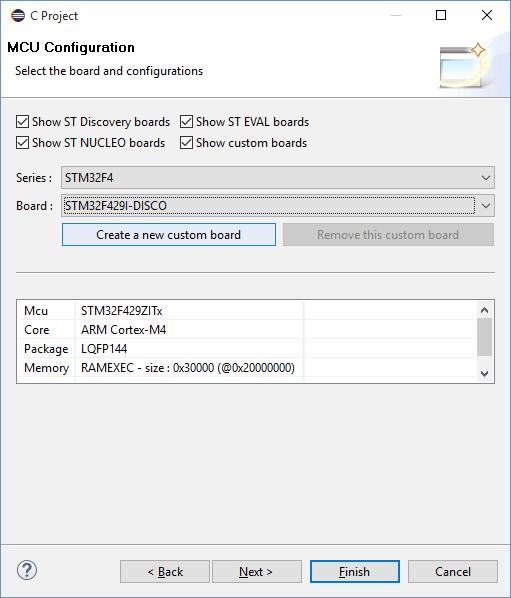Expand the Board dropdown arrow
The width and height of the screenshot is (511, 598).
[485, 206]
